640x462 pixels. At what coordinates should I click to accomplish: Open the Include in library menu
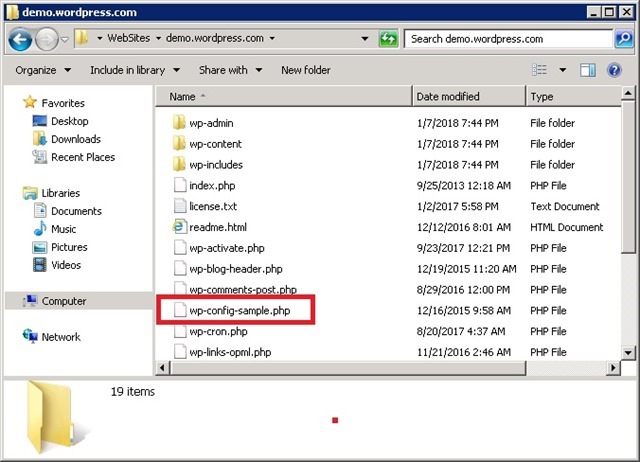135,70
